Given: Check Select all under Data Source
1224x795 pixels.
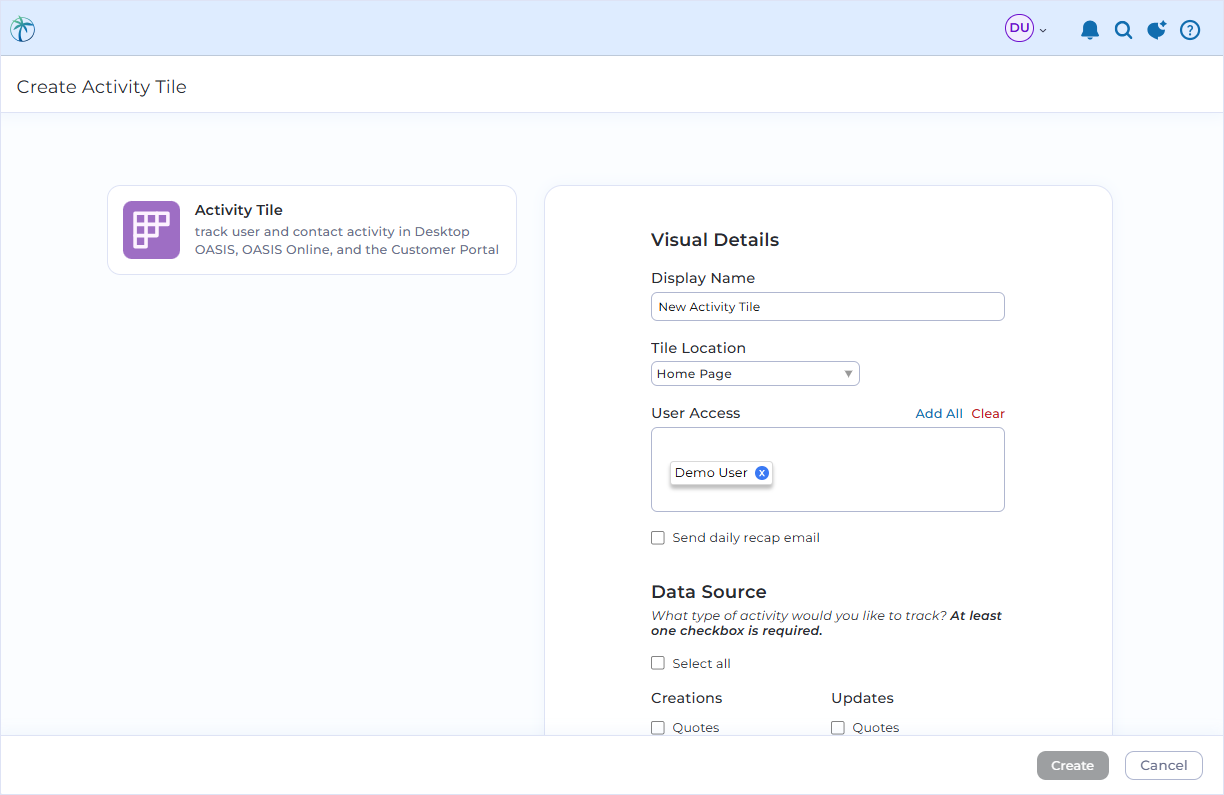Looking at the screenshot, I should tap(658, 662).
